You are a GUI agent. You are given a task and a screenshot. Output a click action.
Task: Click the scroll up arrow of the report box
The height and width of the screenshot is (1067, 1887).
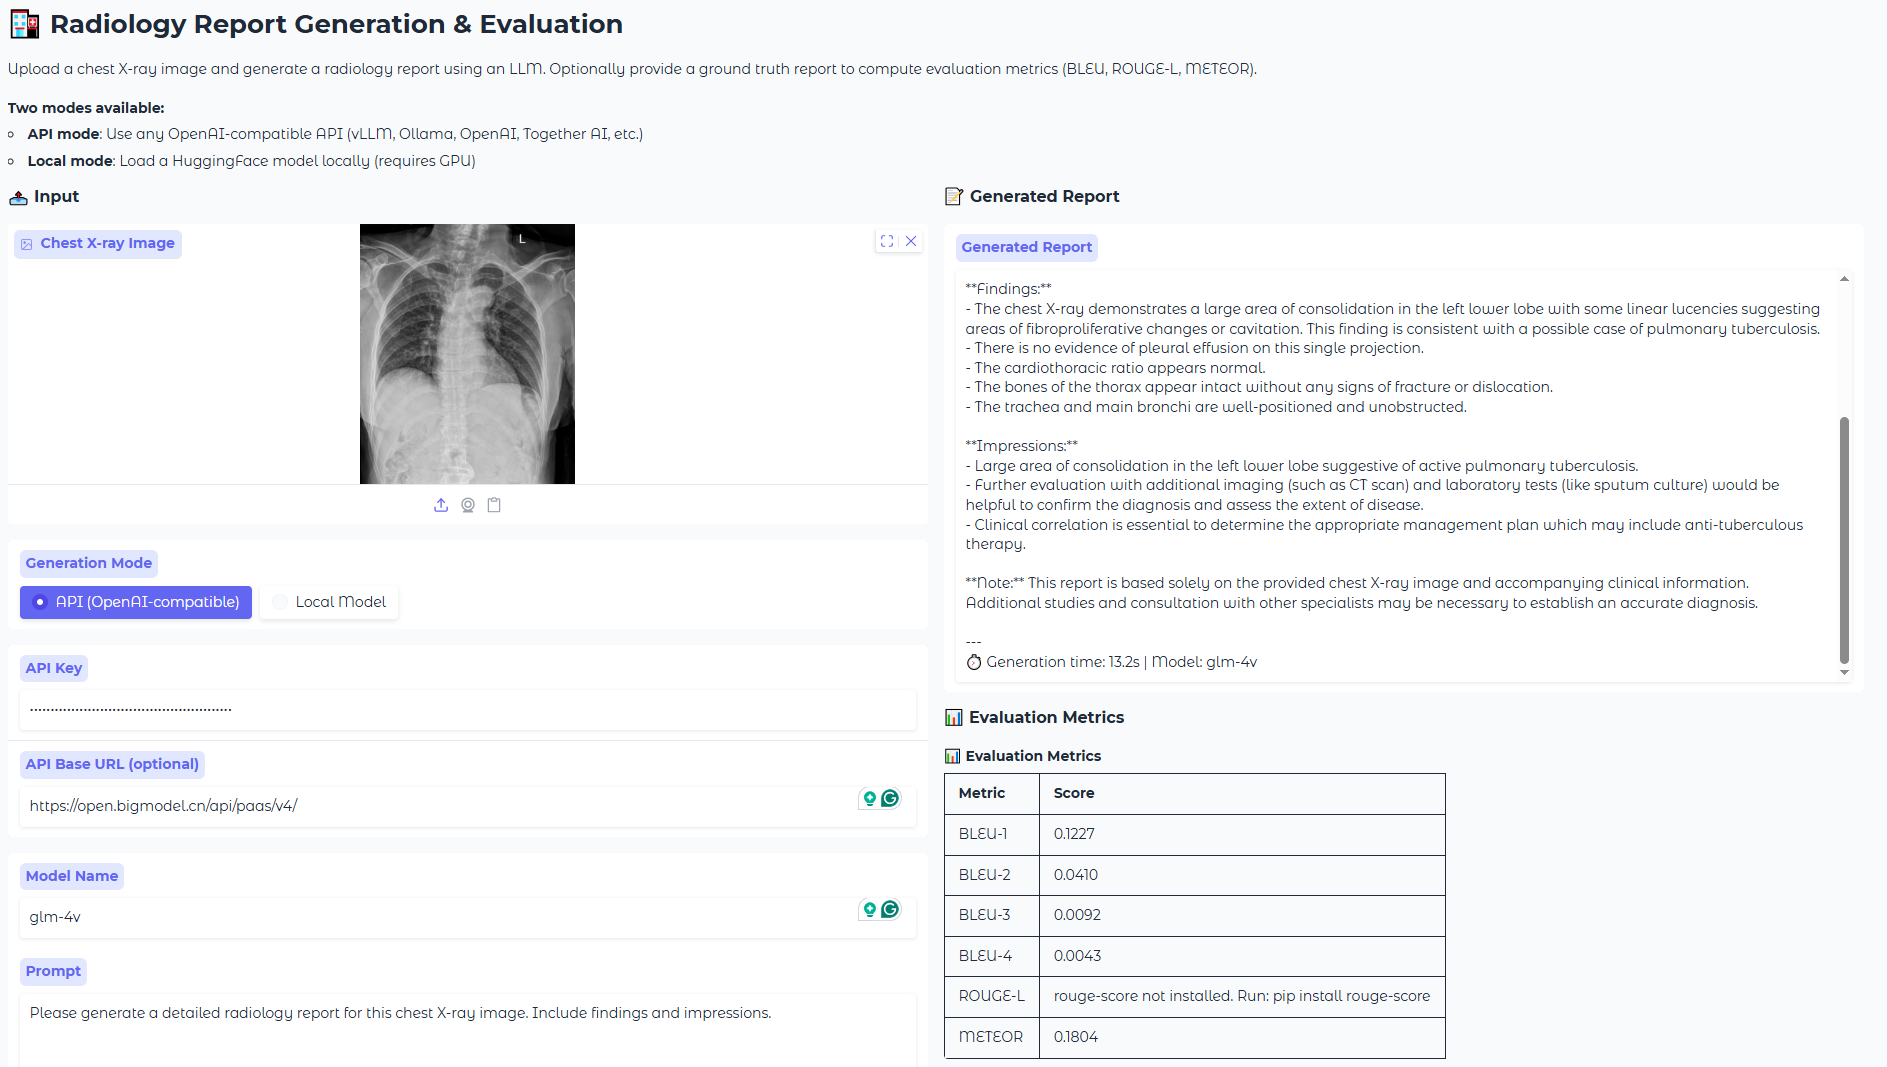coord(1844,279)
